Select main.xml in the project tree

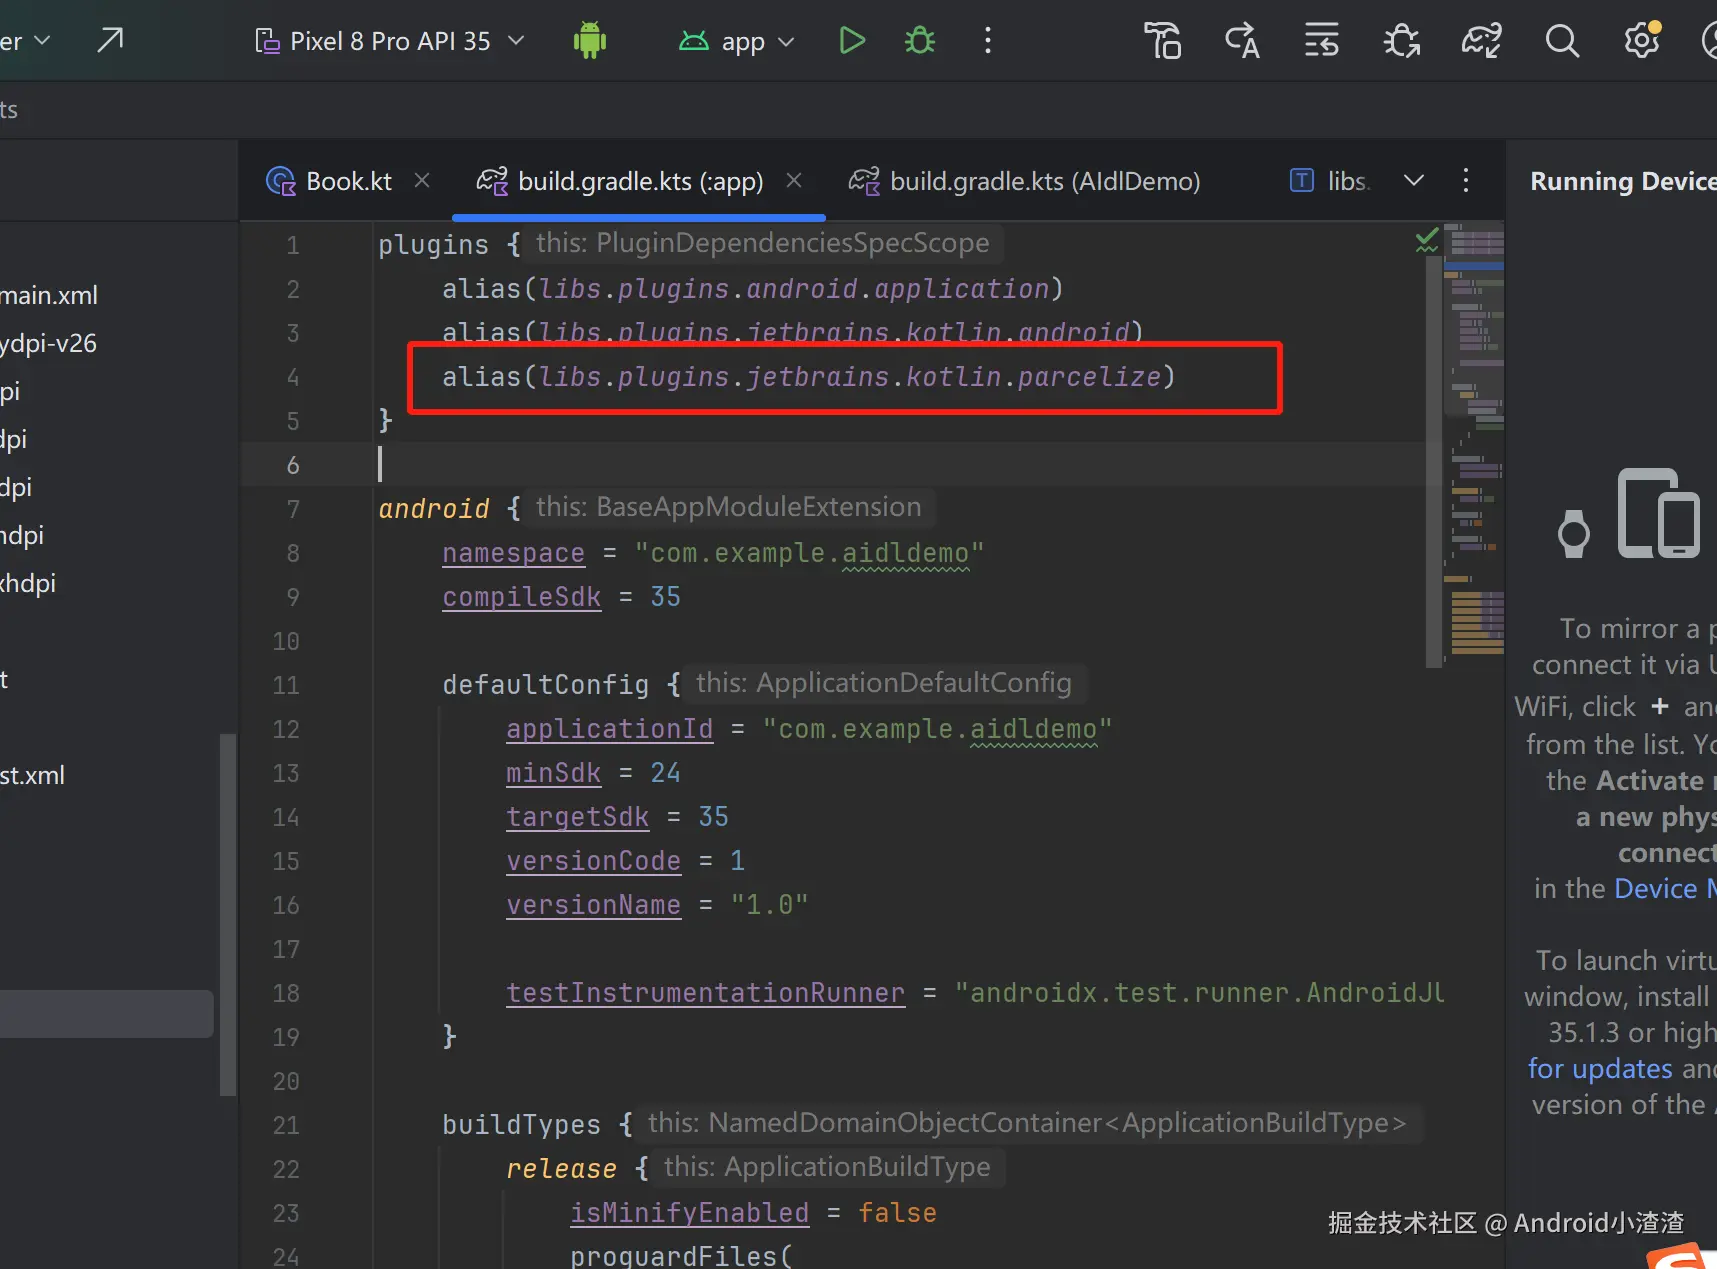(49, 296)
